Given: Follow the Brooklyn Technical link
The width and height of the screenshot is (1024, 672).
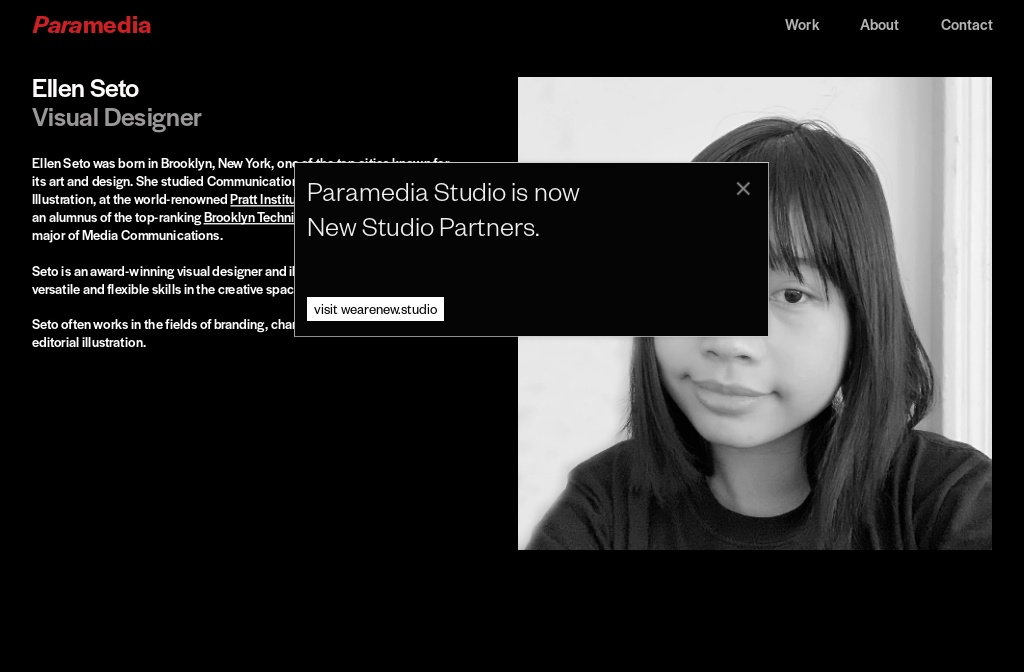Looking at the screenshot, I should [249, 218].
